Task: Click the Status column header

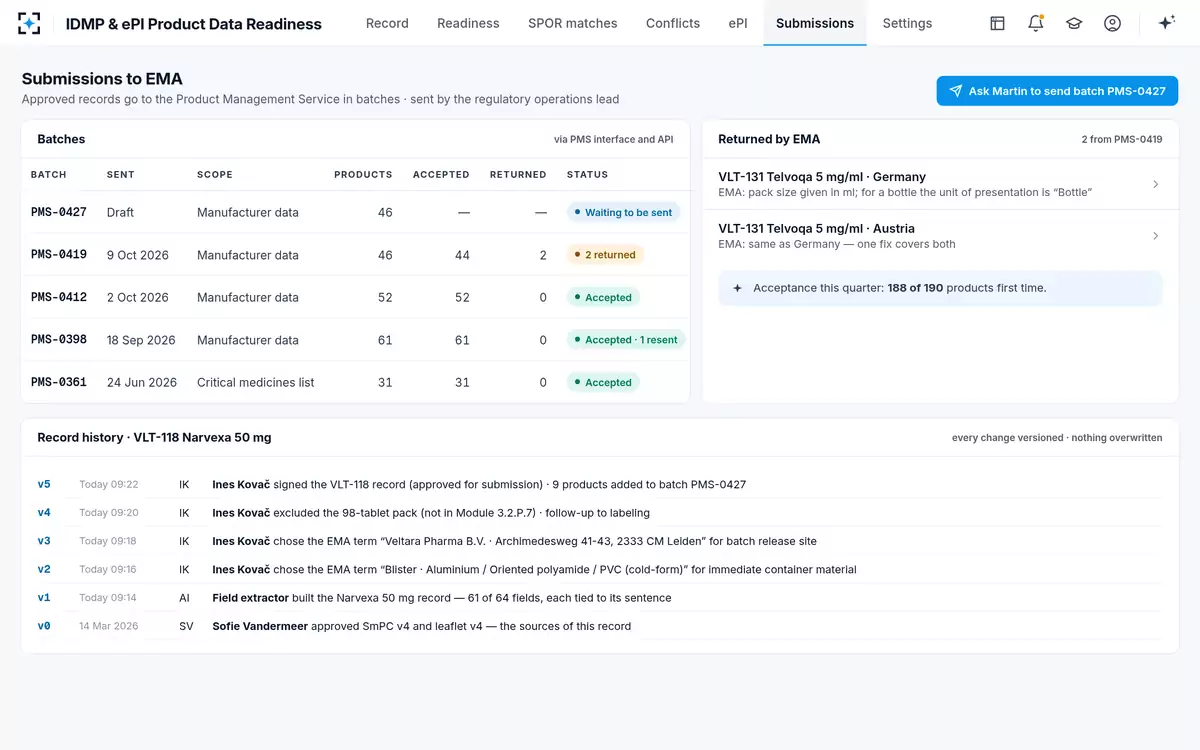Action: click(587, 174)
